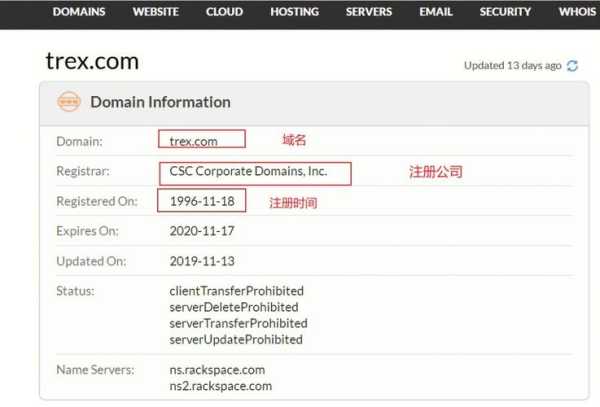Click the Domain Information panel title
Screen dimensions: 600x407
(x=160, y=102)
